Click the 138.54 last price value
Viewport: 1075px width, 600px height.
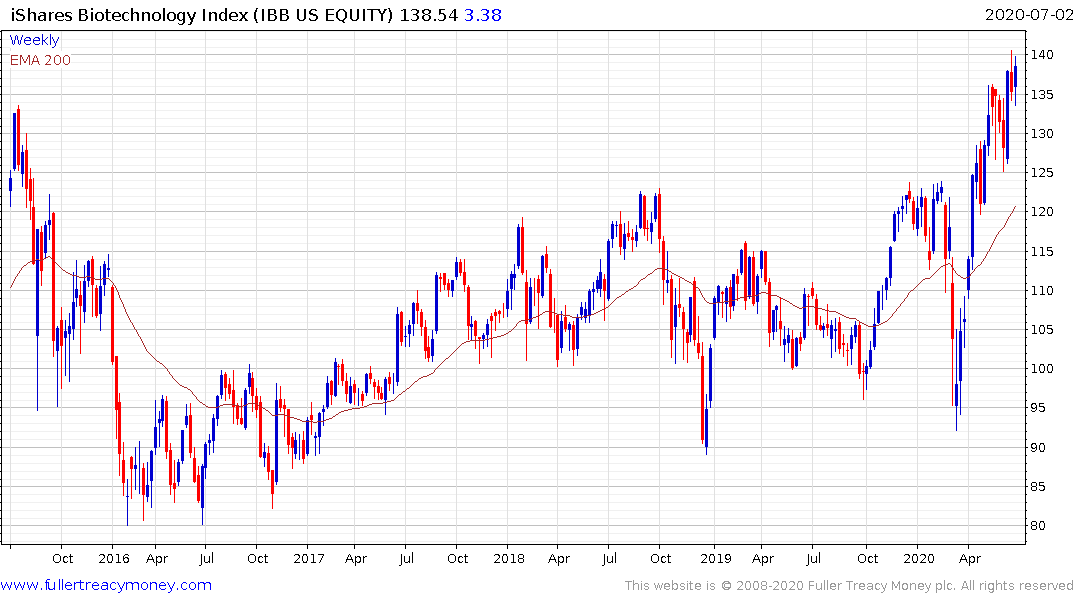pos(428,15)
